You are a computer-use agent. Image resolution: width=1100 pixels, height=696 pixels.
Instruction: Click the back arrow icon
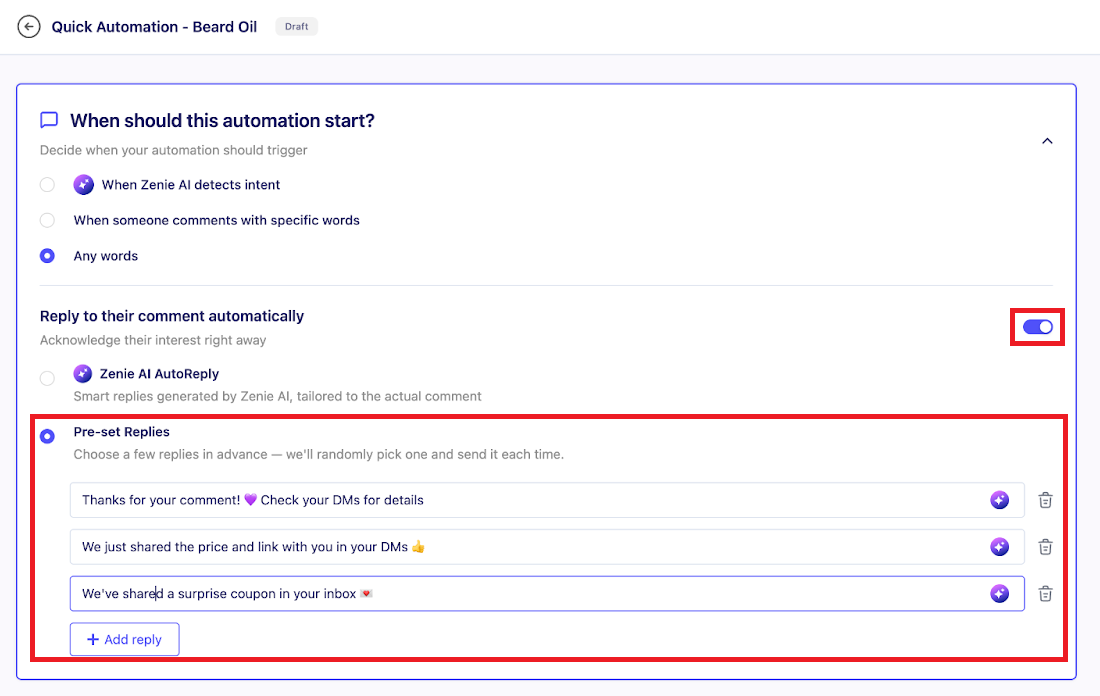click(x=29, y=27)
